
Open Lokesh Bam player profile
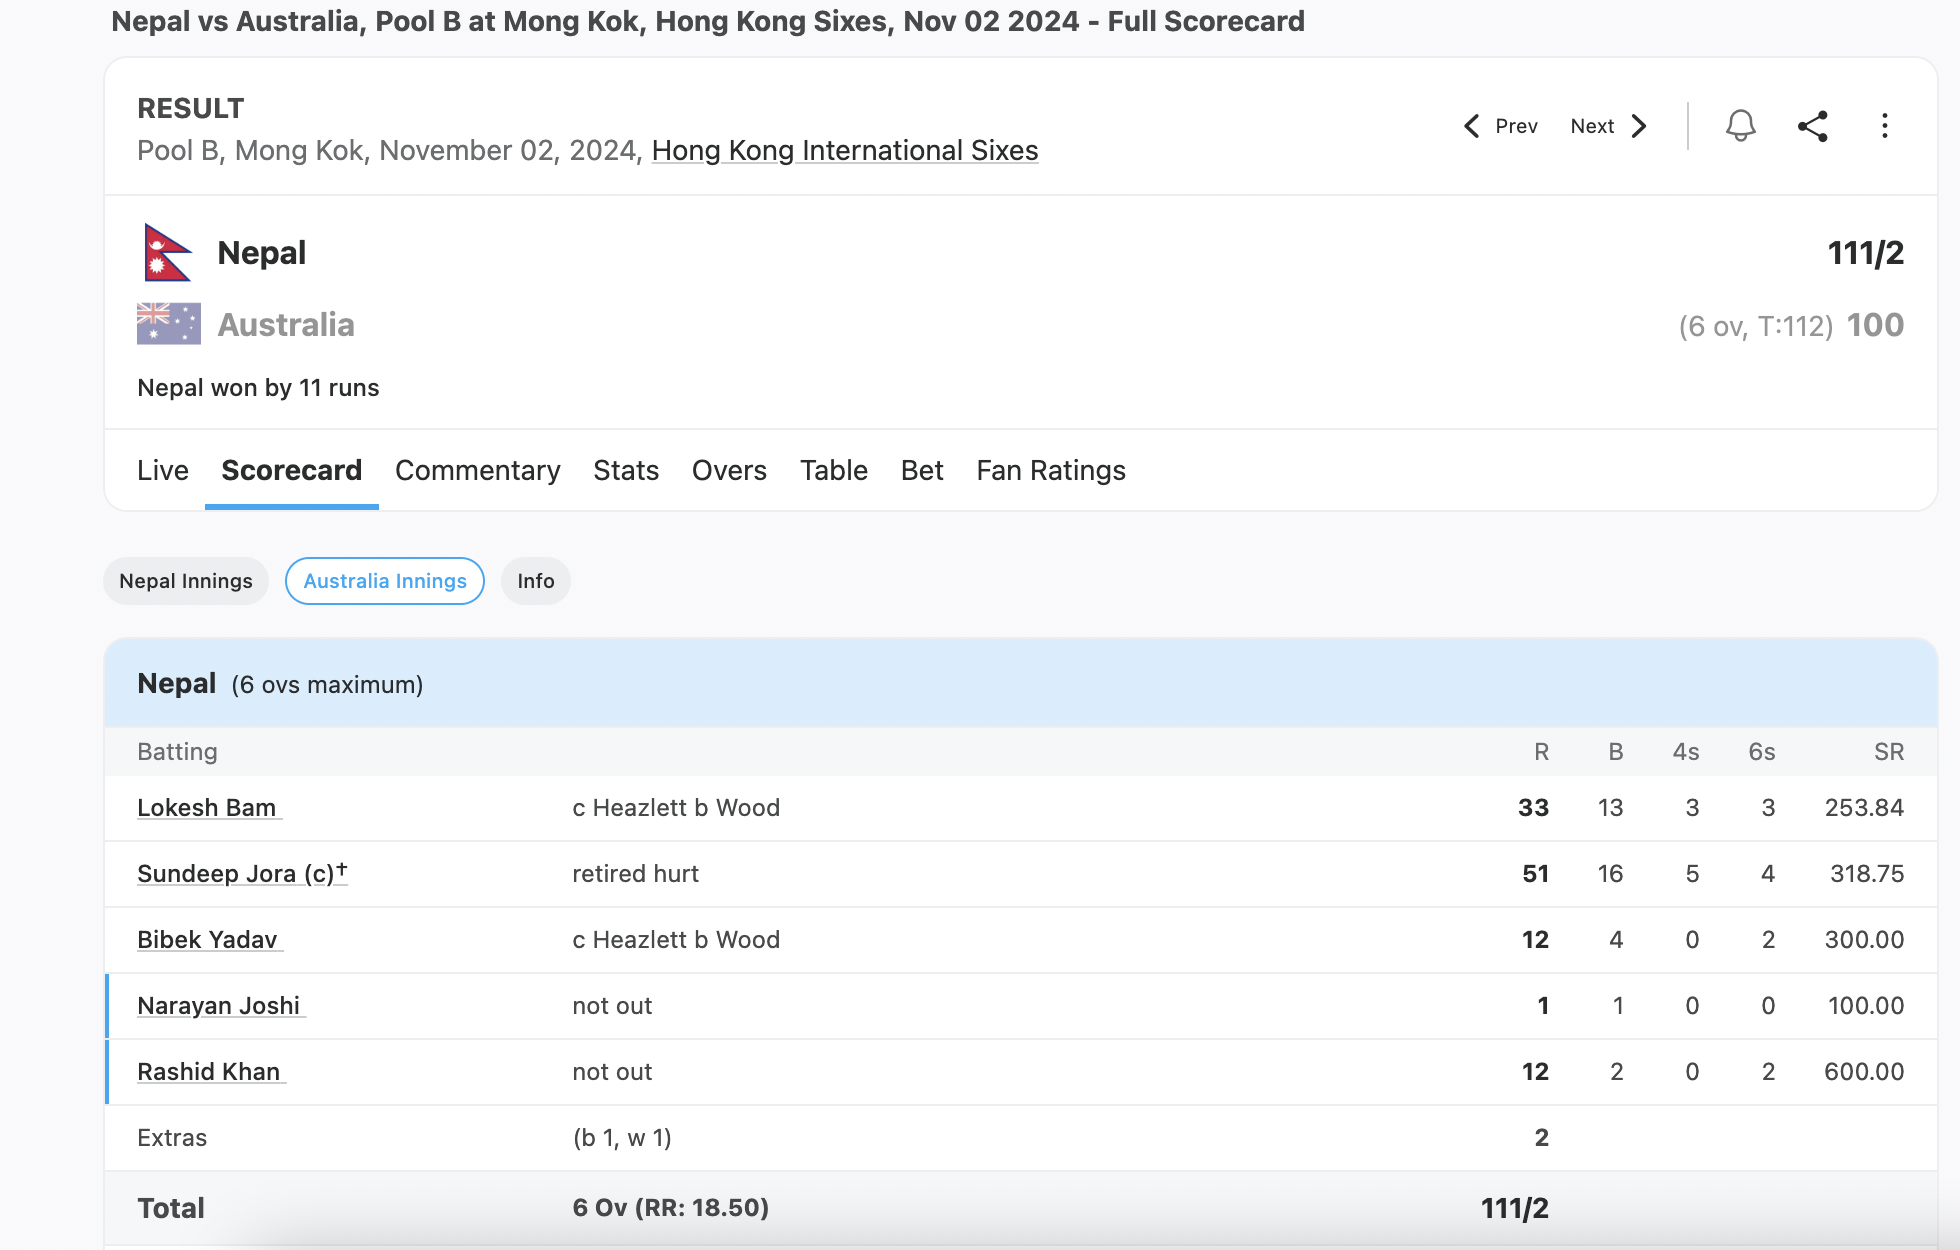207,808
